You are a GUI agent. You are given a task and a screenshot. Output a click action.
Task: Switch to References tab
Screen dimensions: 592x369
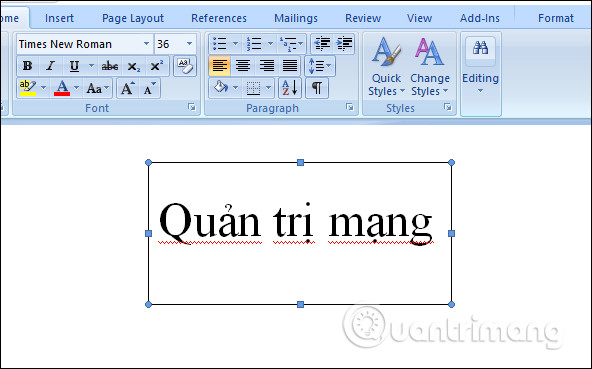(x=219, y=18)
